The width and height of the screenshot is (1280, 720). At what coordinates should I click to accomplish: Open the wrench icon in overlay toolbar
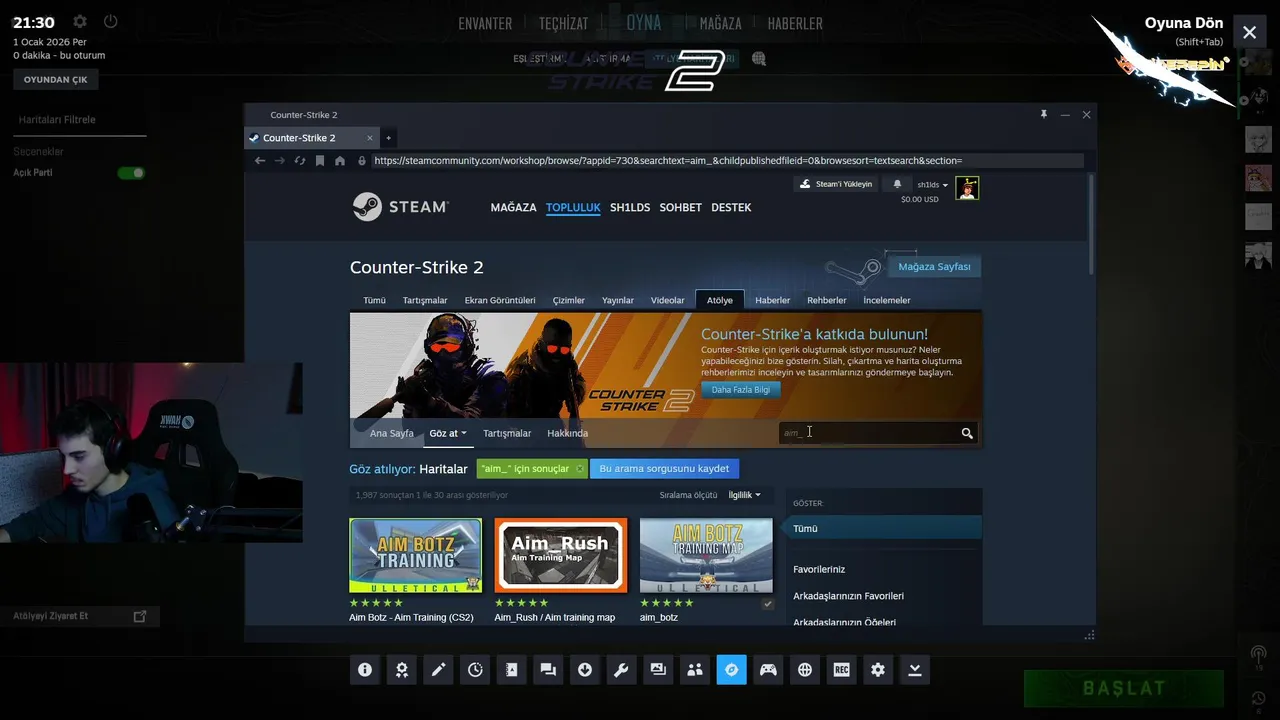(x=622, y=670)
